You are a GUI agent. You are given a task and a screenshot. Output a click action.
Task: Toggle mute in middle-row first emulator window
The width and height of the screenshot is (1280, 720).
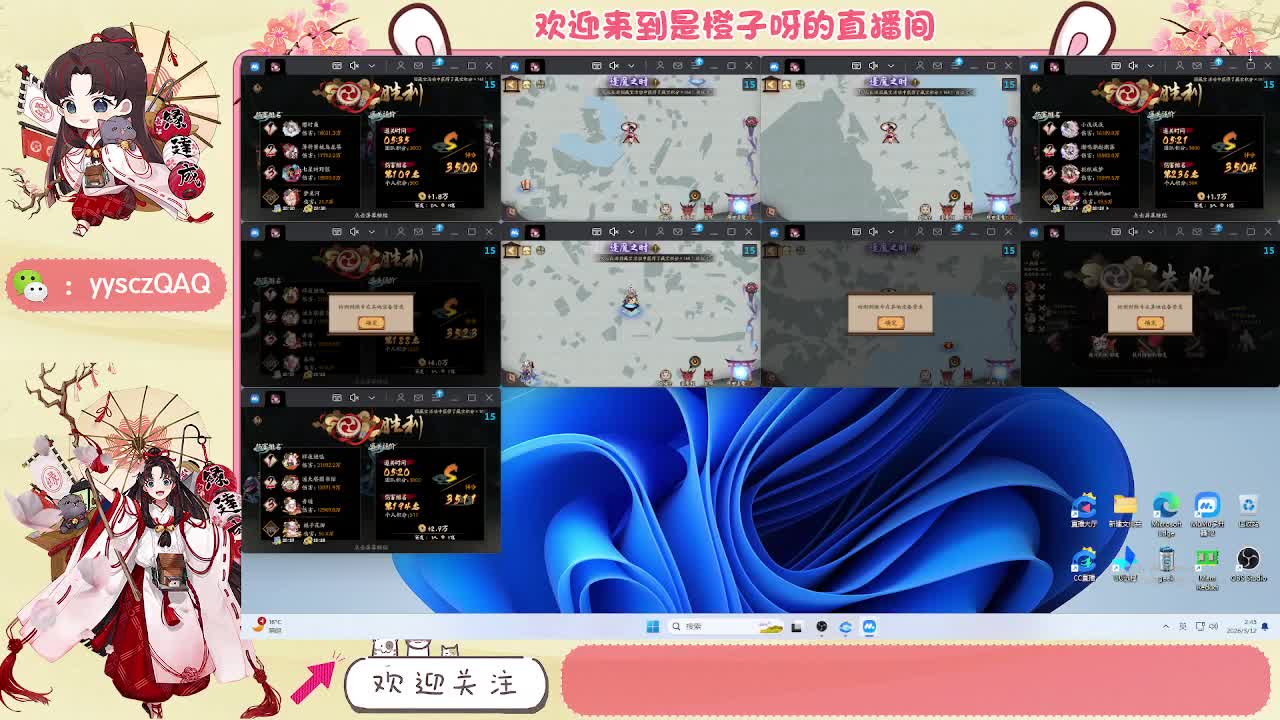[354, 232]
